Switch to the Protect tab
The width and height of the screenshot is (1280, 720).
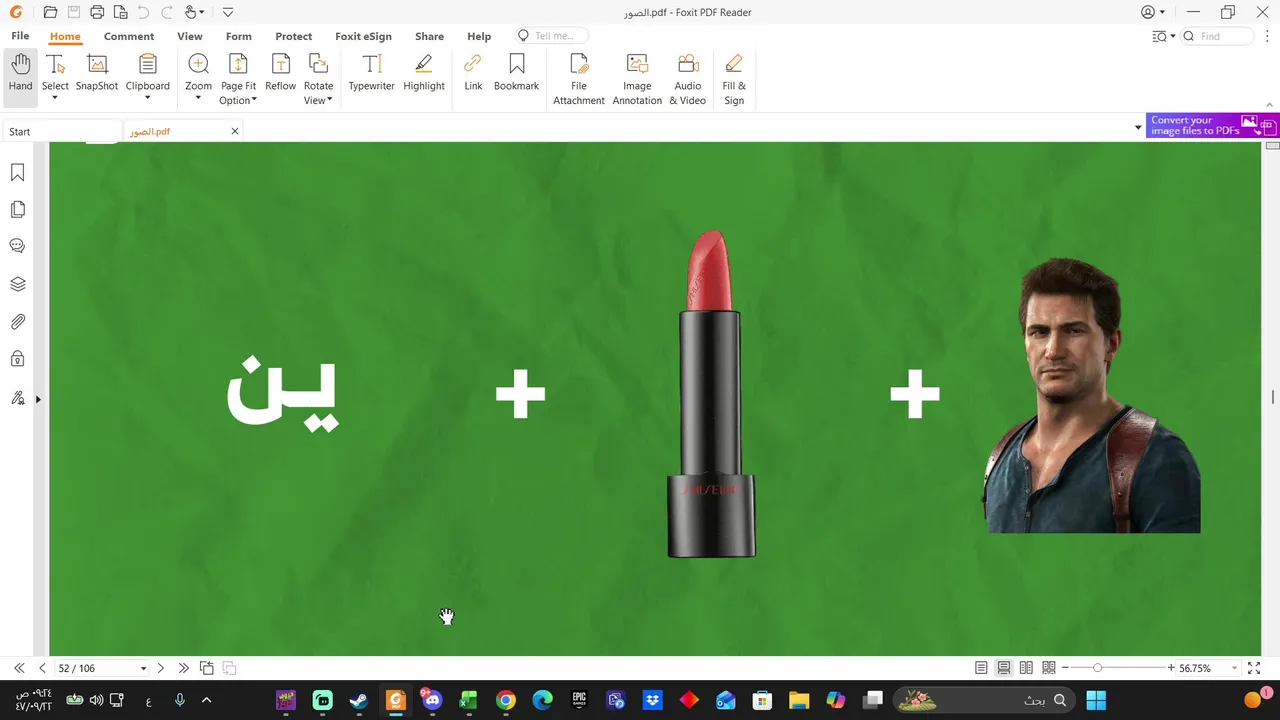294,36
